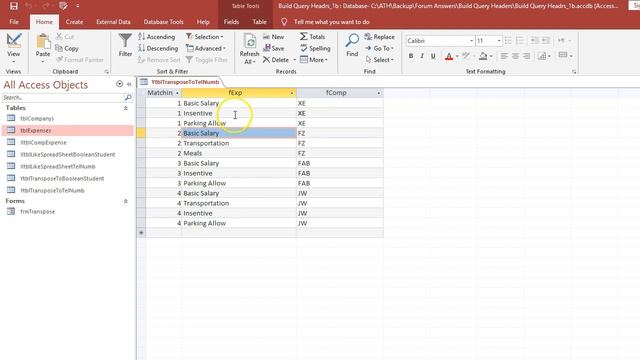Image resolution: width=640 pixels, height=360 pixels.
Task: Center align the text
Action: [x=516, y=56]
